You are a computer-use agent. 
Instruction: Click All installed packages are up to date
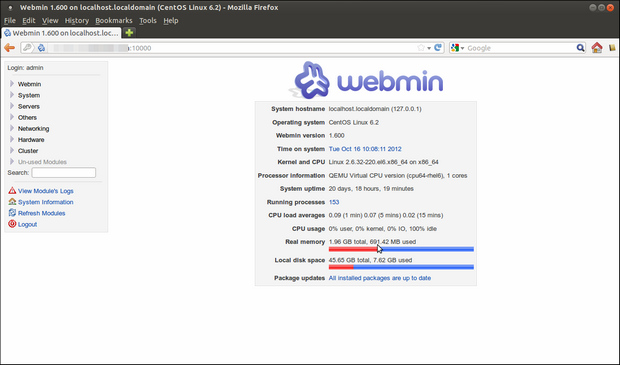[x=380, y=278]
